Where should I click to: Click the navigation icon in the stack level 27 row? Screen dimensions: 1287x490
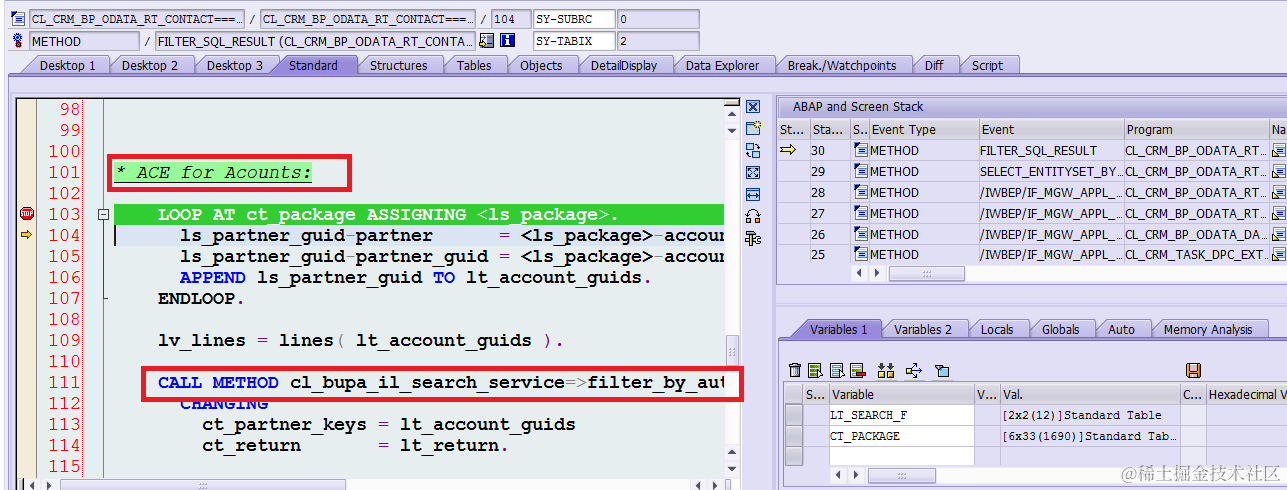pyautogui.click(x=1279, y=213)
